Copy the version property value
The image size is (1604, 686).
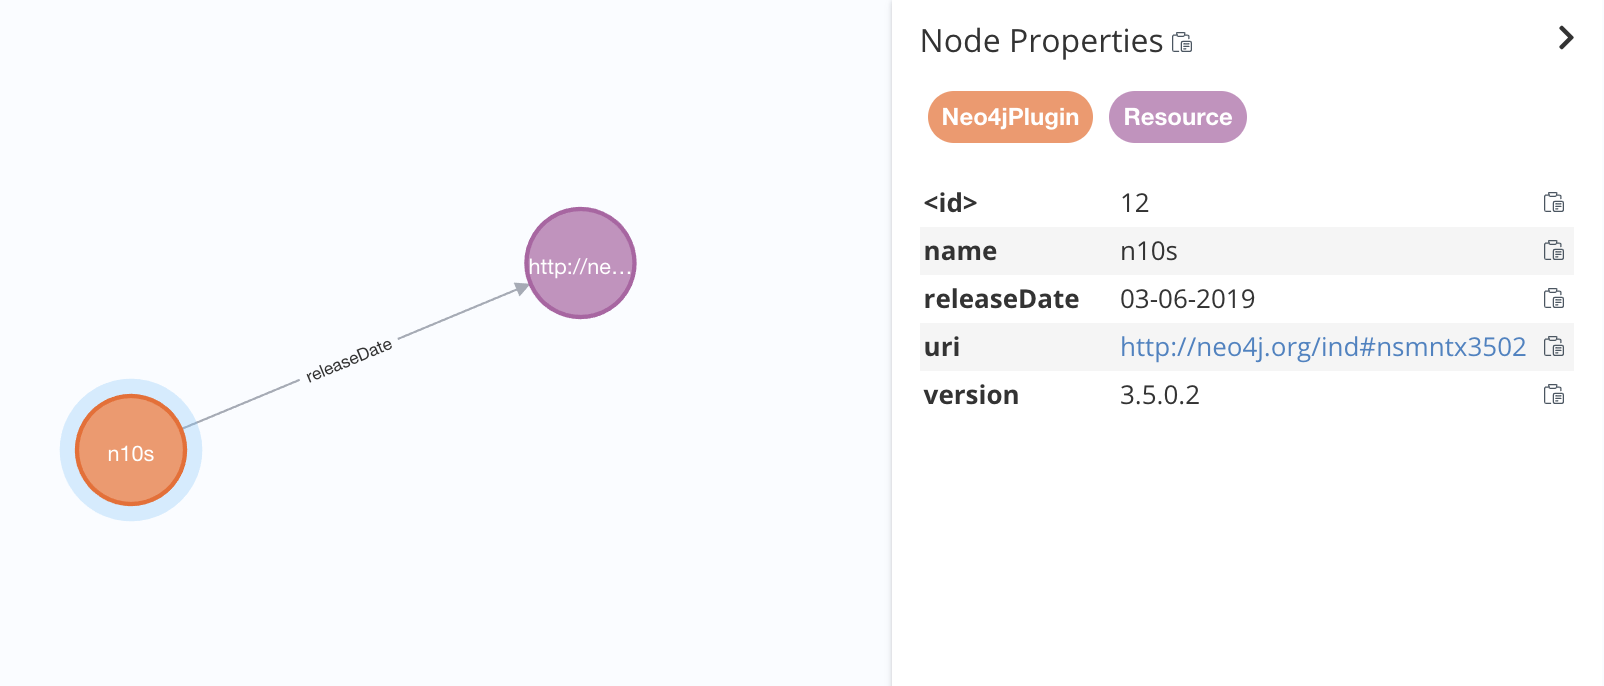click(x=1553, y=395)
